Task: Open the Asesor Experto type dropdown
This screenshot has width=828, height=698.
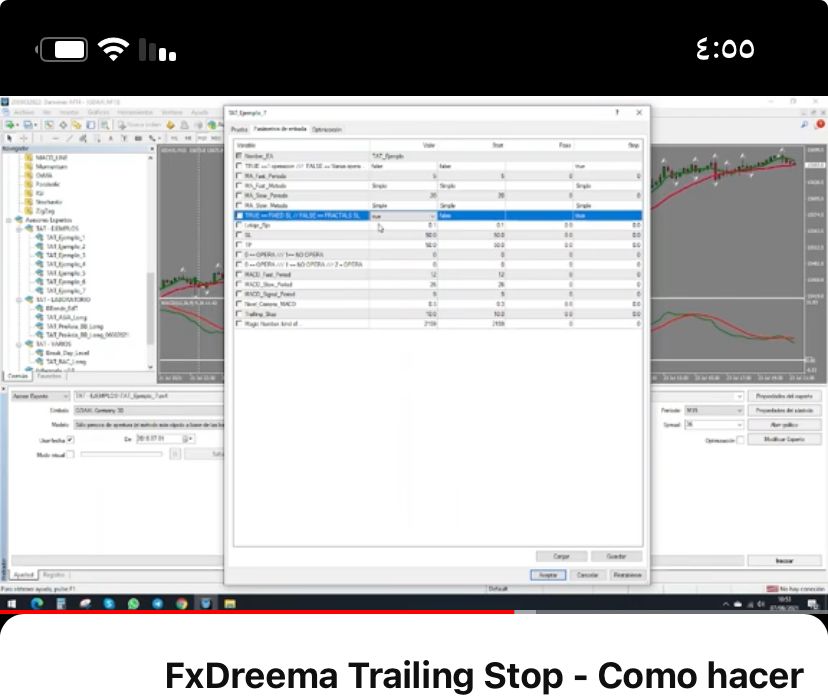Action: pos(41,396)
